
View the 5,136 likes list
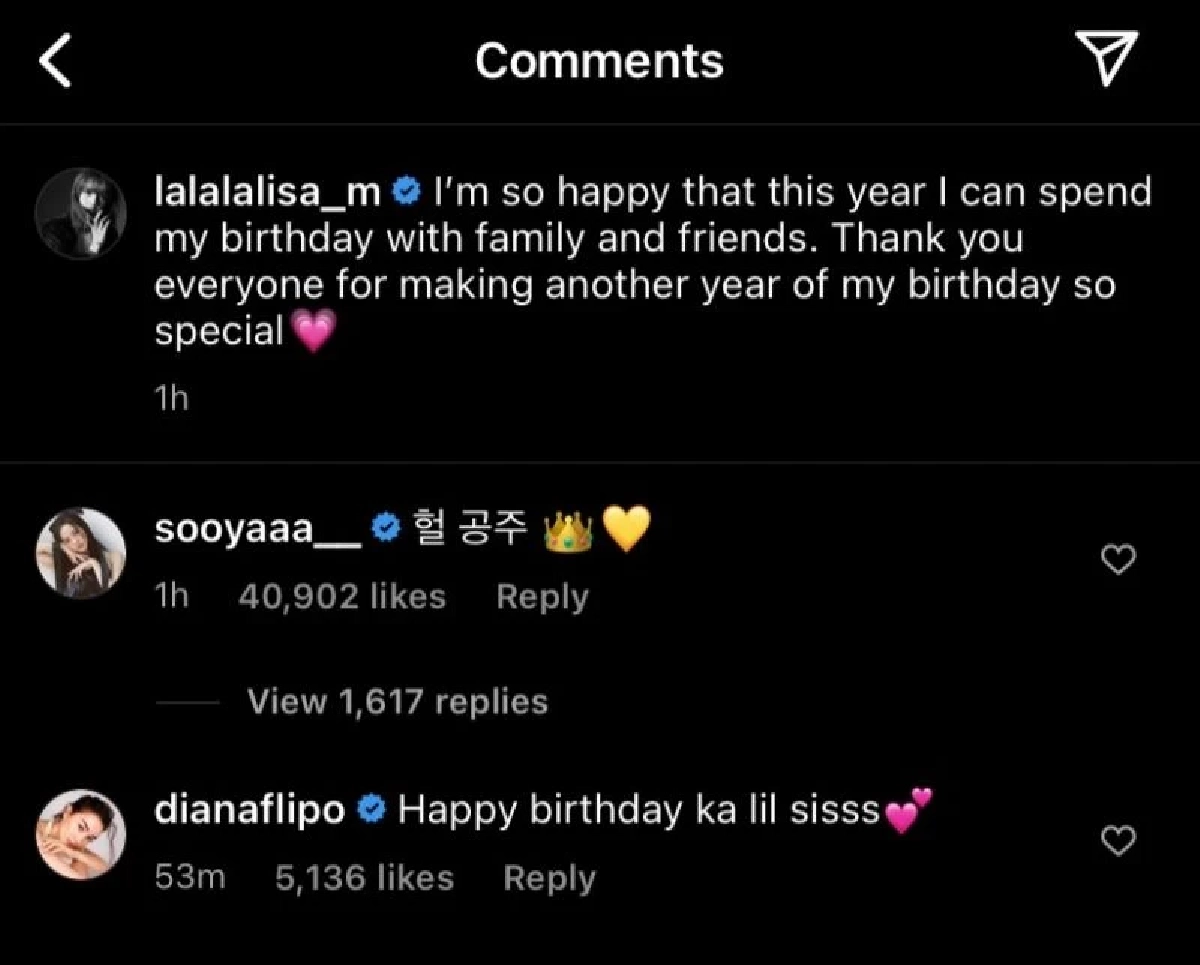(x=364, y=878)
